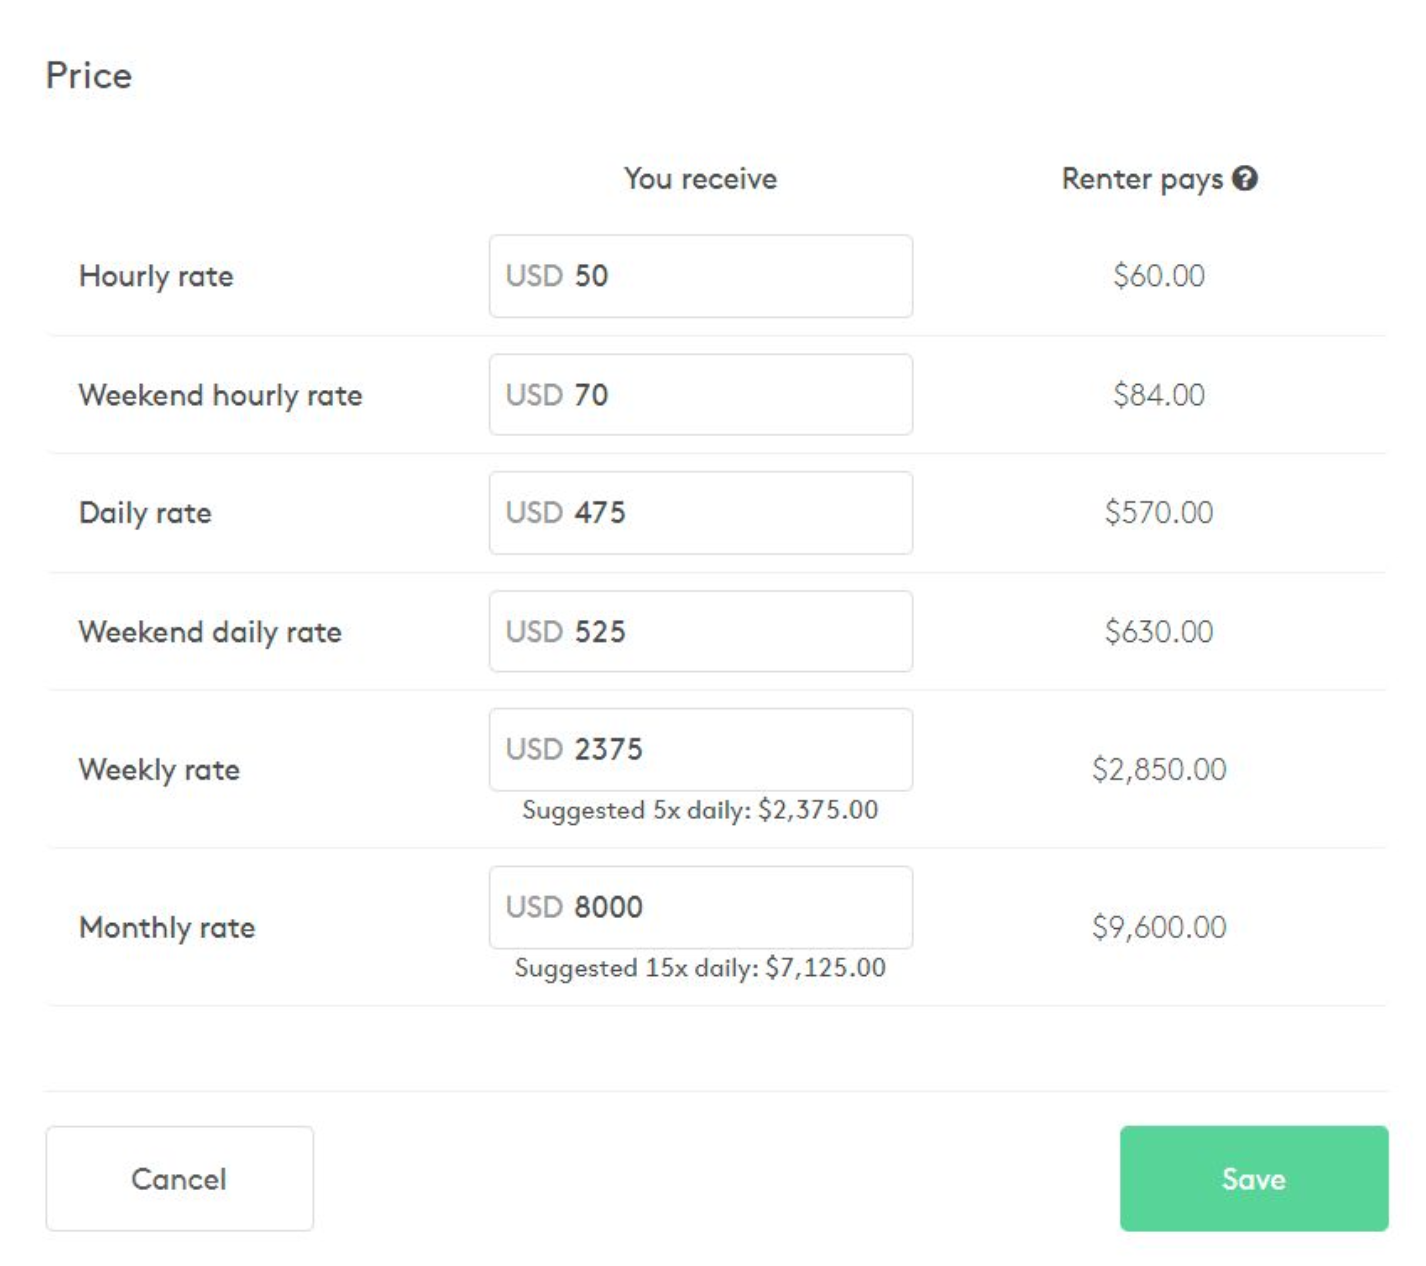Click the Weekend daily rate input box
Screen dimensions: 1426x1266
tap(700, 632)
